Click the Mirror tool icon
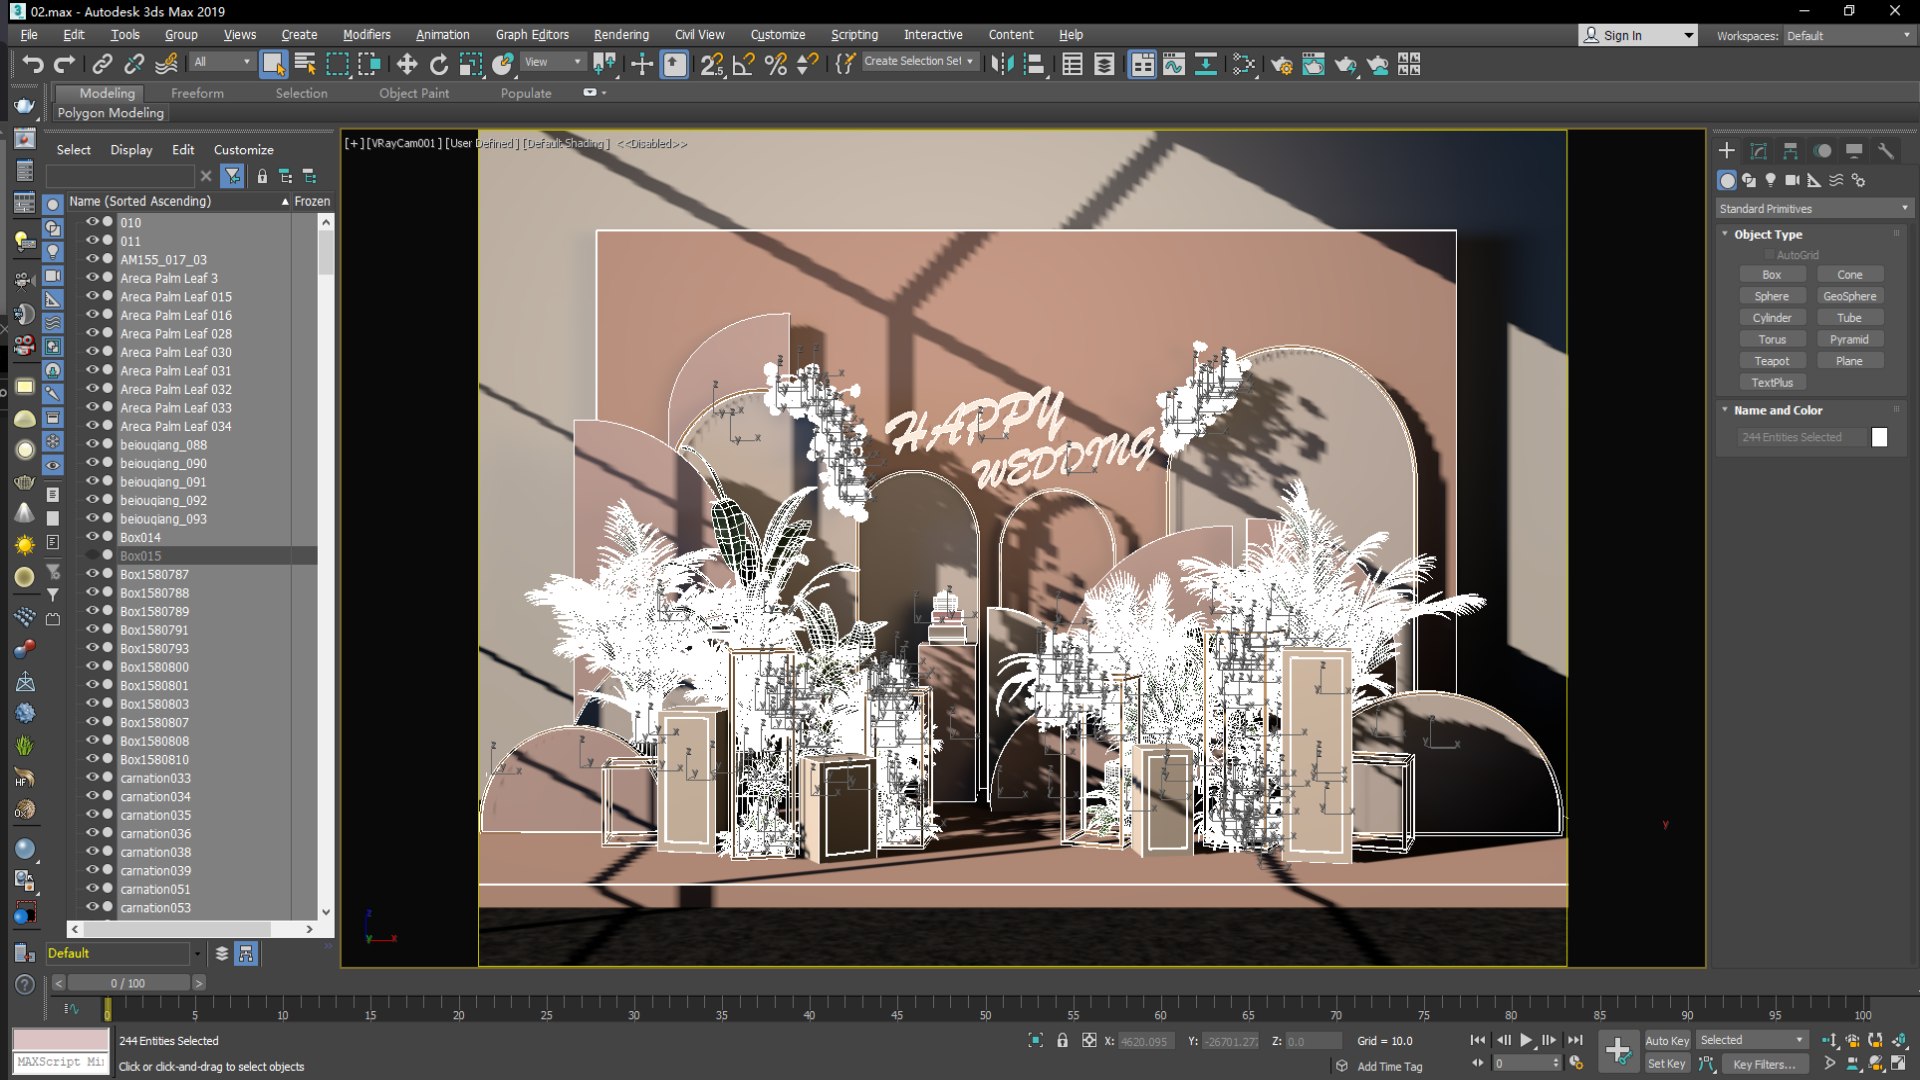This screenshot has height=1080, width=1920. pos(1002,65)
